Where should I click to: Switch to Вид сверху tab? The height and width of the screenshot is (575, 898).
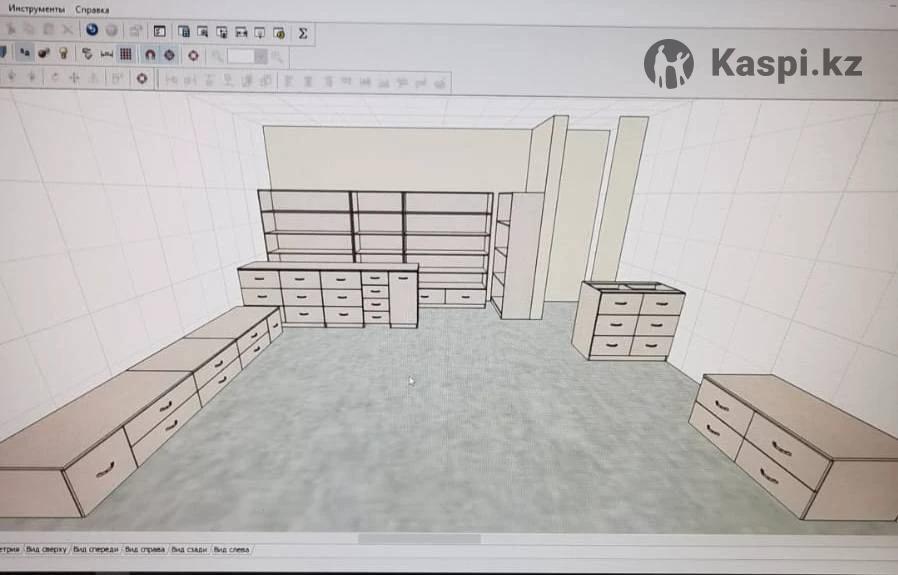pyautogui.click(x=47, y=549)
